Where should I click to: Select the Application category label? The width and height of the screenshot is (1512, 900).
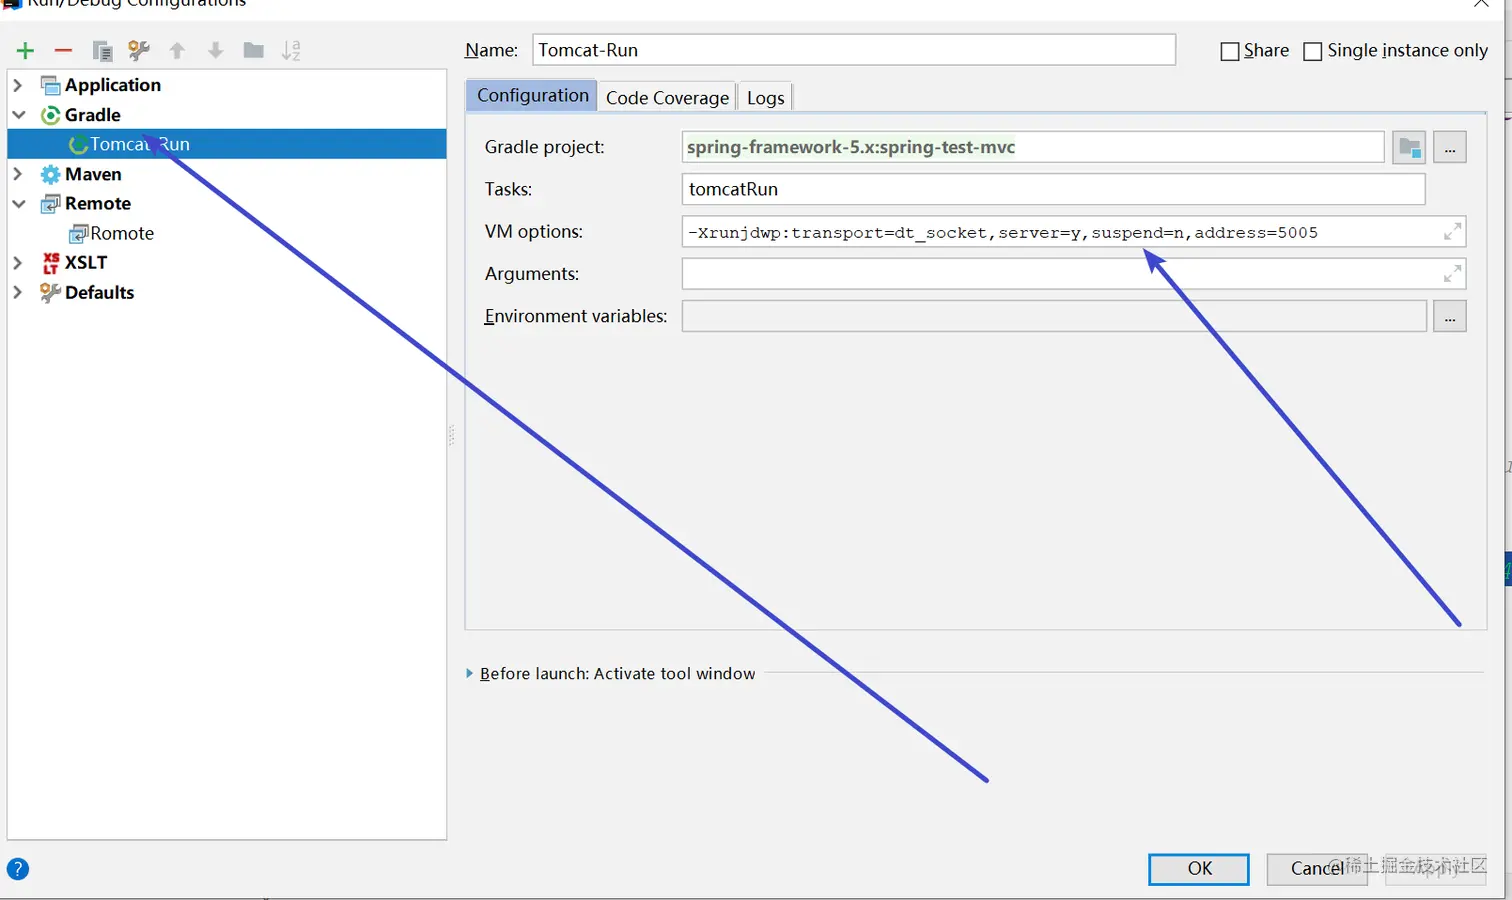point(113,85)
